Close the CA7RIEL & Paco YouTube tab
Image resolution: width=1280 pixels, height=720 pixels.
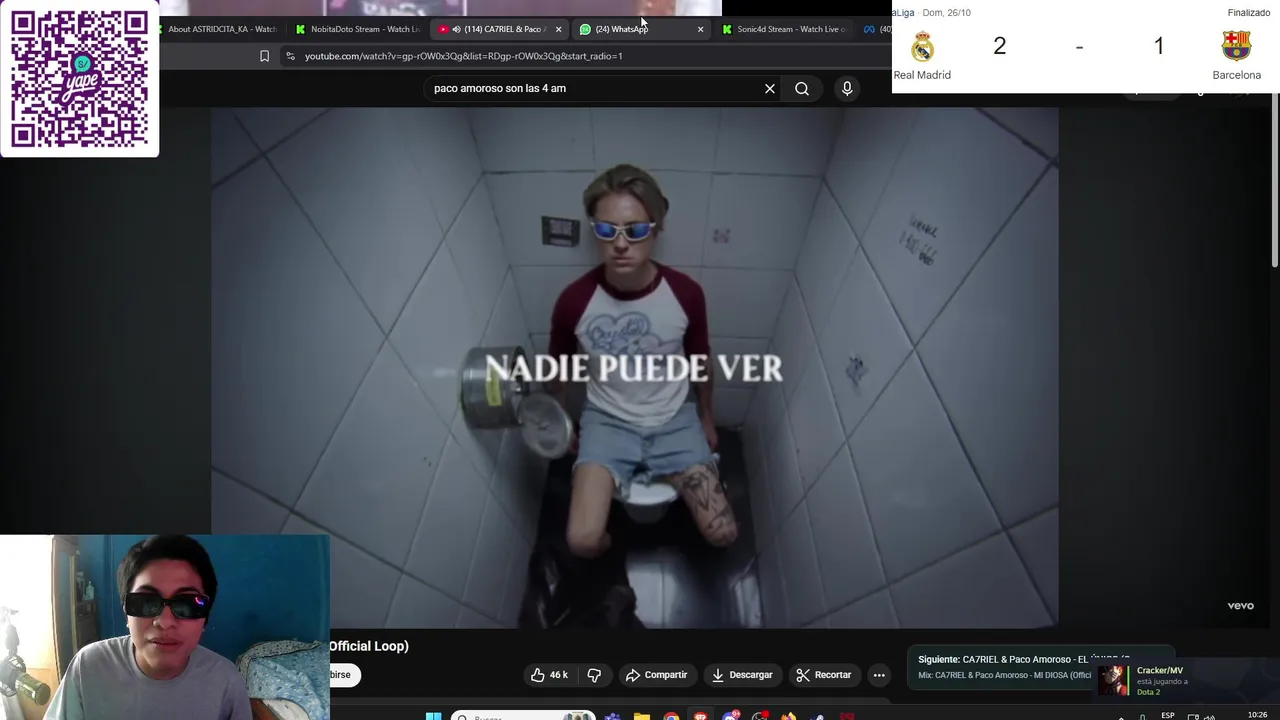(x=558, y=29)
